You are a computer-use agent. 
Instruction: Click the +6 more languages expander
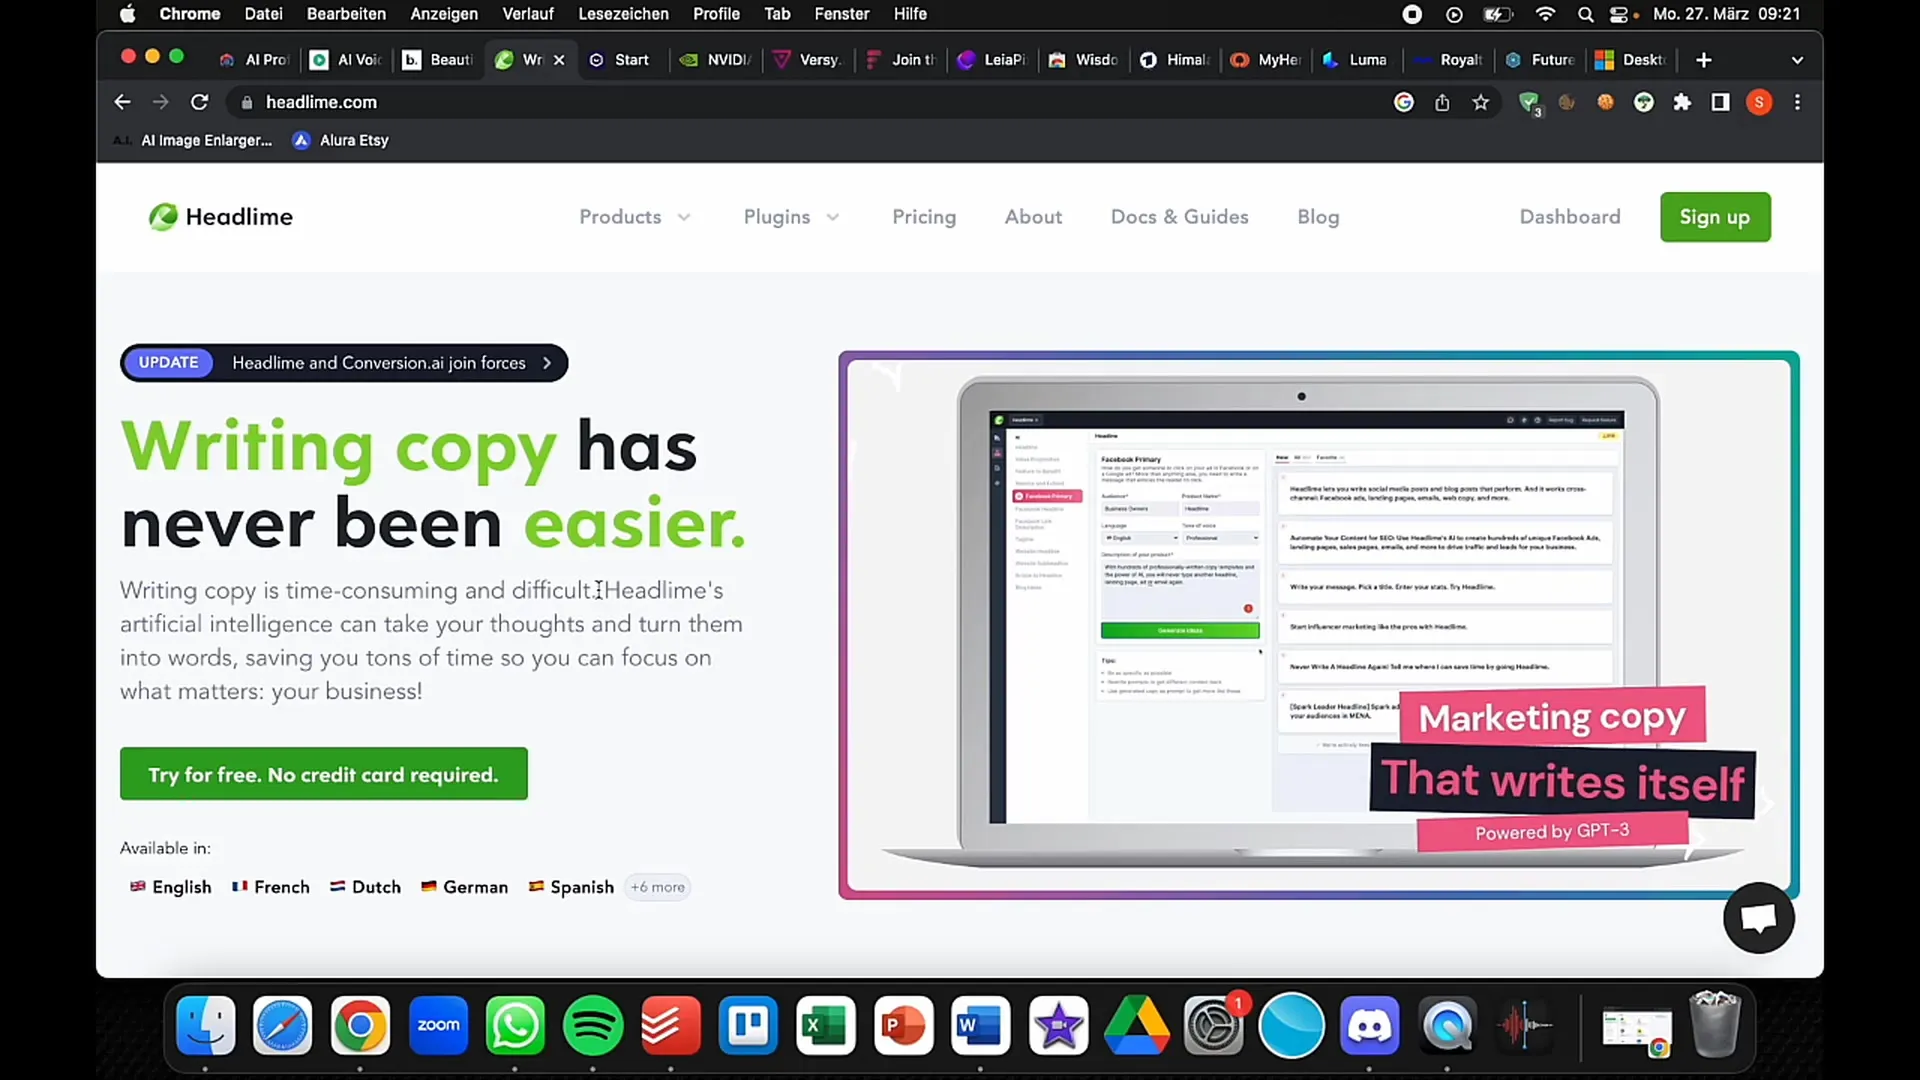pos(658,886)
